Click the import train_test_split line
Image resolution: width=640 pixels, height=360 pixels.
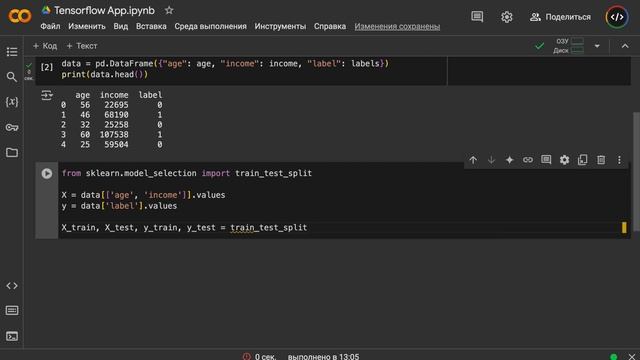click(x=187, y=173)
